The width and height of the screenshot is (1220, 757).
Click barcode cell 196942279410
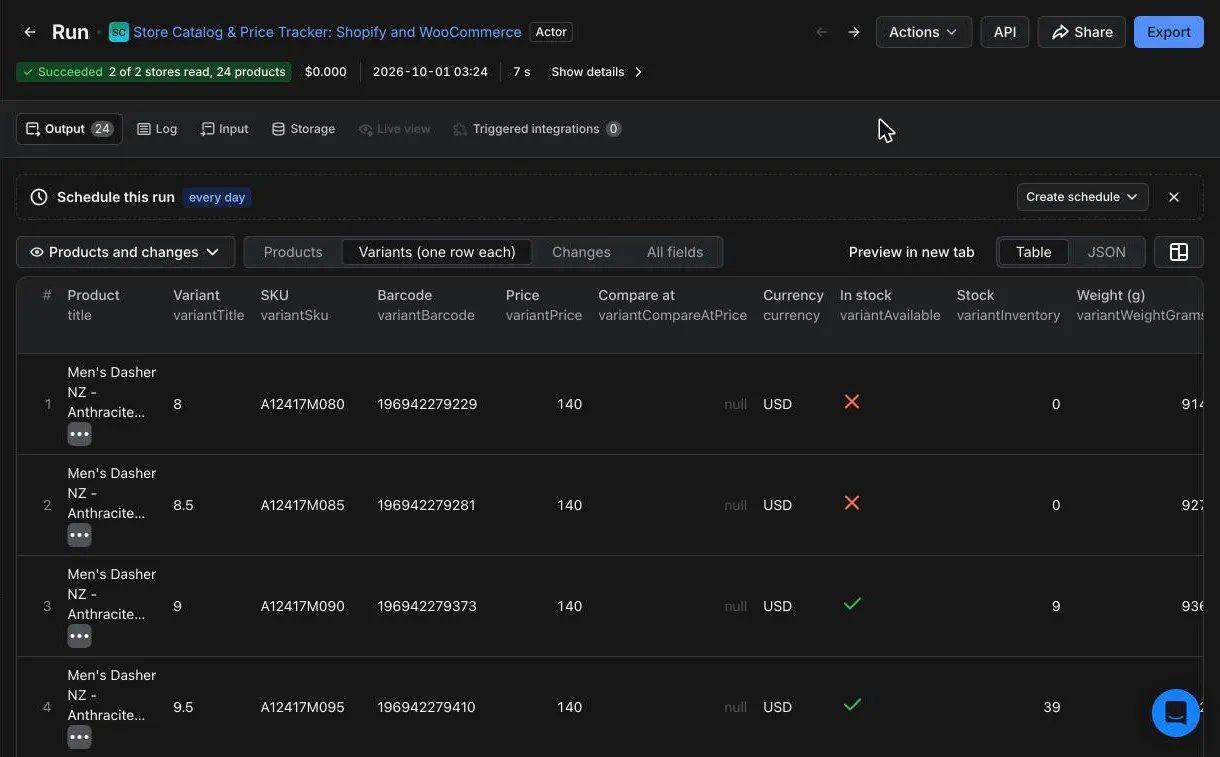[426, 707]
